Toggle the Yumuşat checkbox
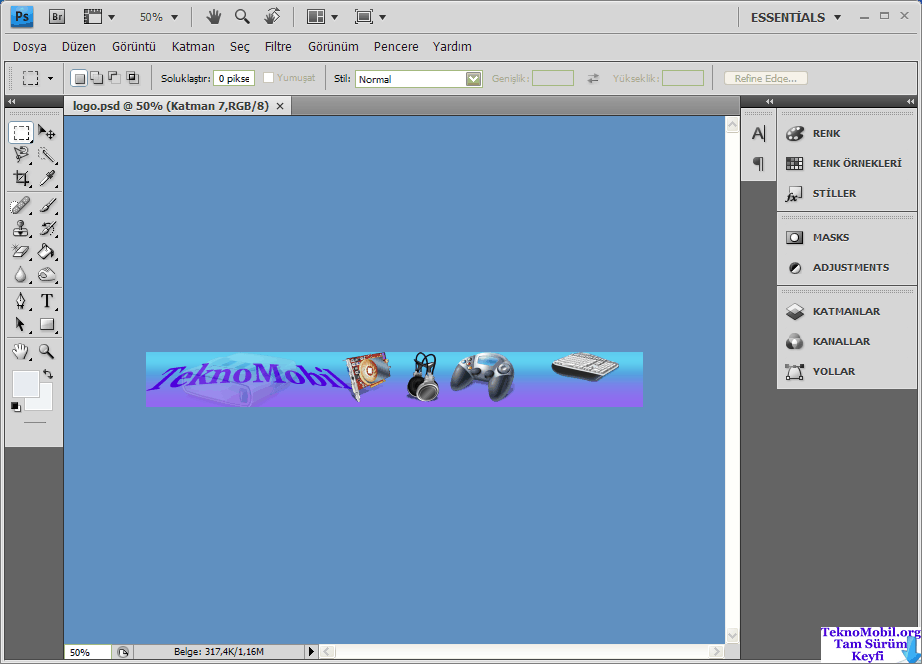 268,78
